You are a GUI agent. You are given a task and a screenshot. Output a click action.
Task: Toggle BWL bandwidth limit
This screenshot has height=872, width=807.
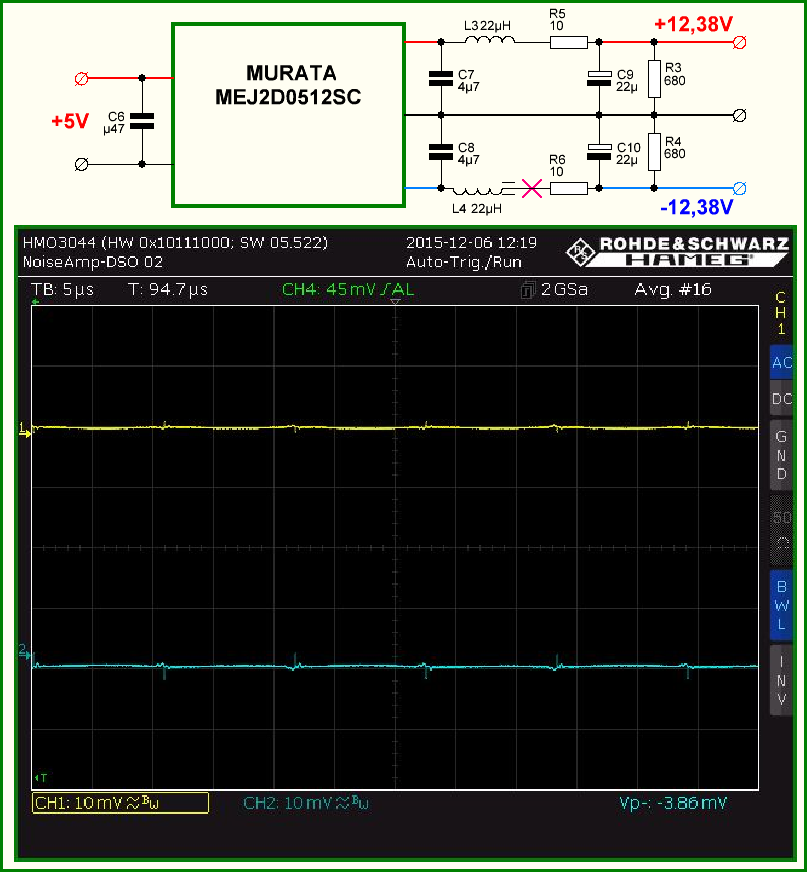tap(781, 605)
